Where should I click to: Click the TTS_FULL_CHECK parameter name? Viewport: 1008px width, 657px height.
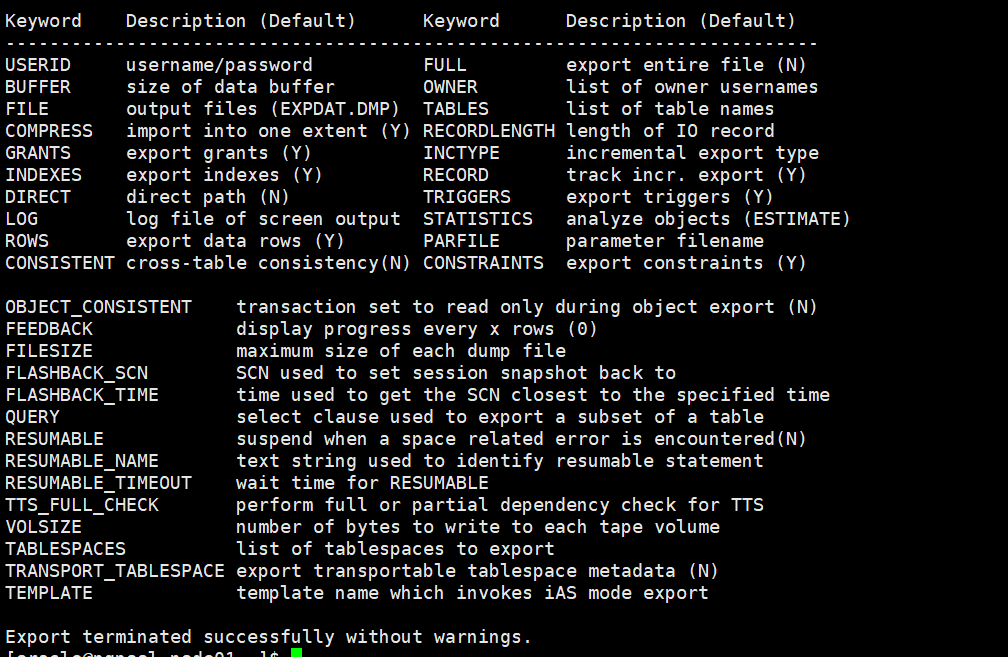click(x=82, y=505)
